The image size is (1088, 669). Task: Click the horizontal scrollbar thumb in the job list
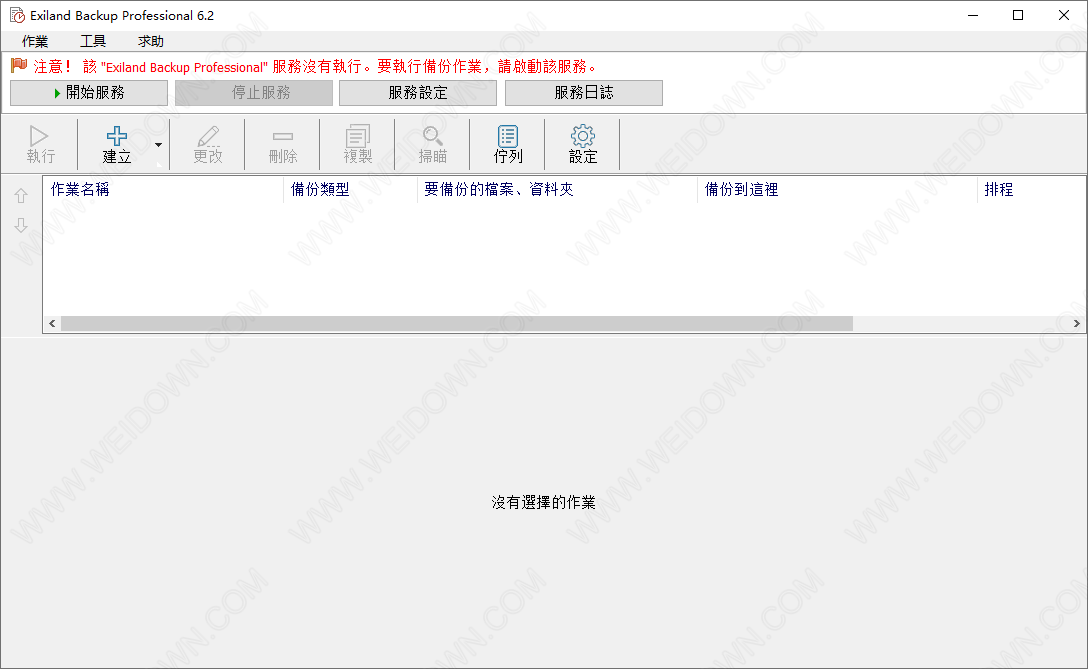[457, 323]
